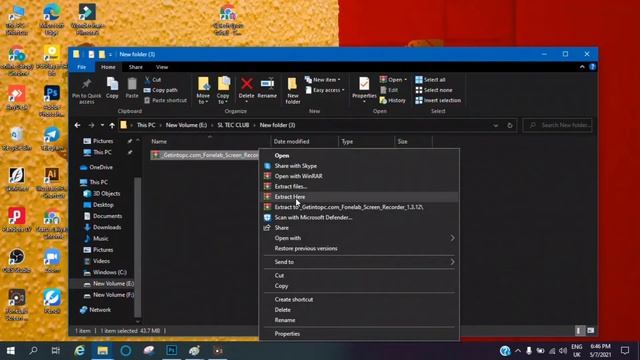Click Edit in the Open group
The width and height of the screenshot is (640, 360).
tap(389, 90)
